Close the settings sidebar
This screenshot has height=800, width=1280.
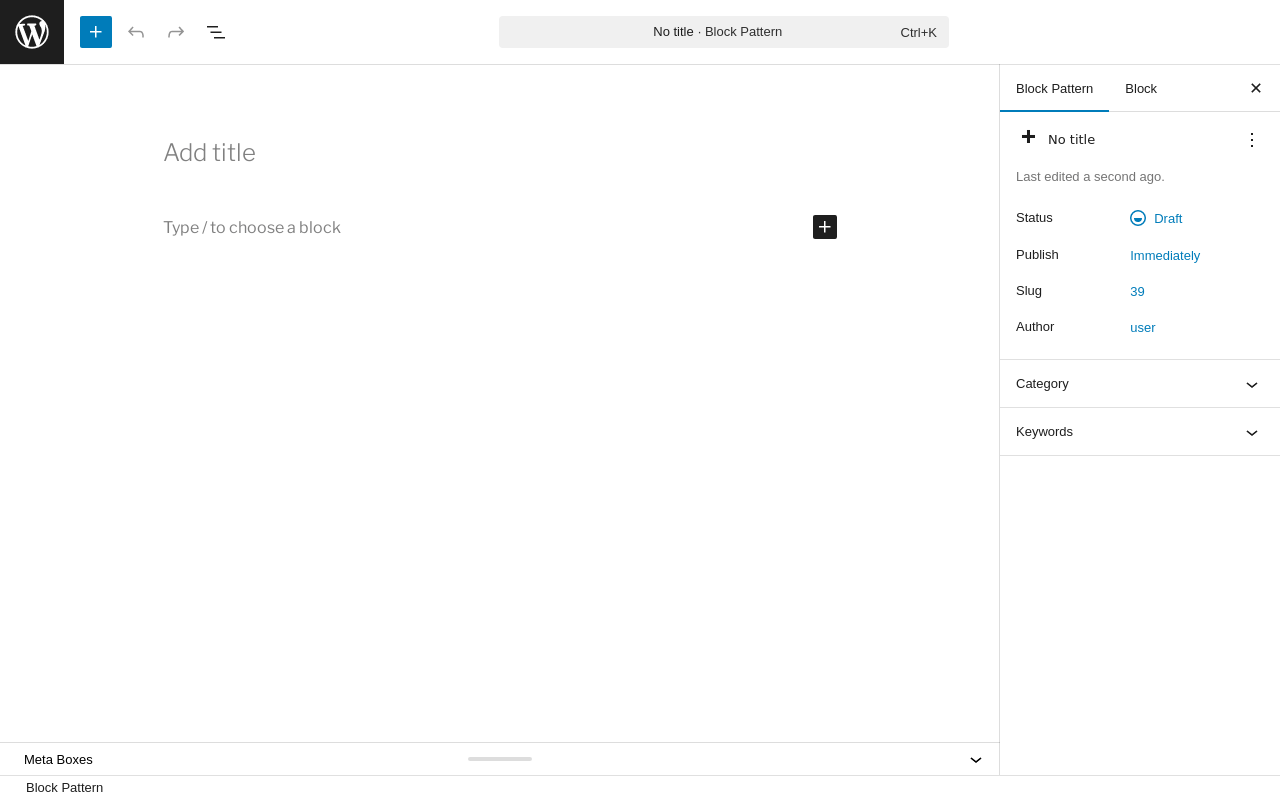point(1256,88)
